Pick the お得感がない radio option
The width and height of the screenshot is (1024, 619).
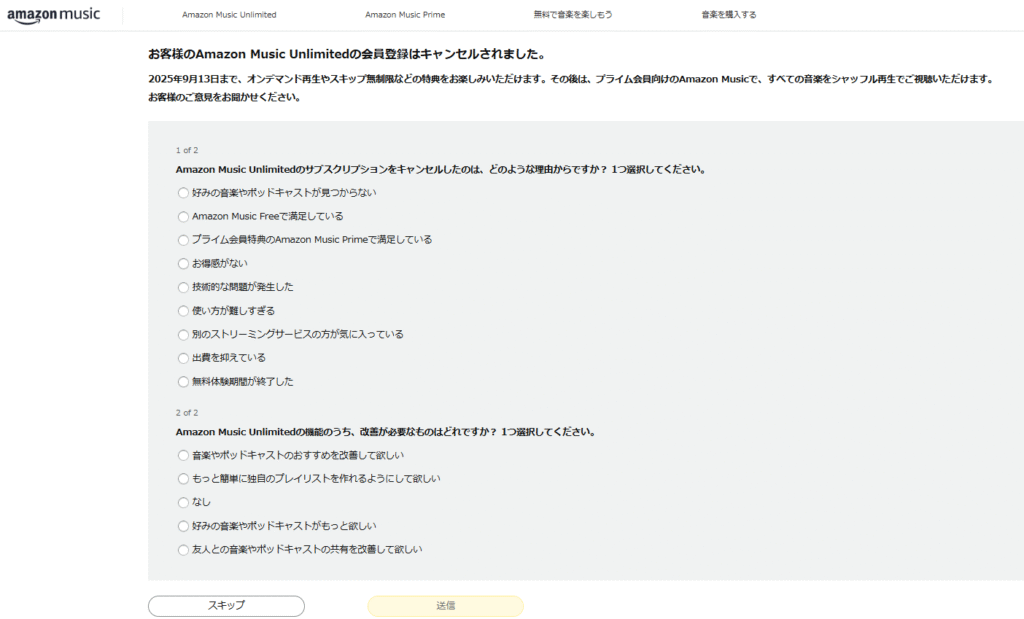(x=184, y=264)
